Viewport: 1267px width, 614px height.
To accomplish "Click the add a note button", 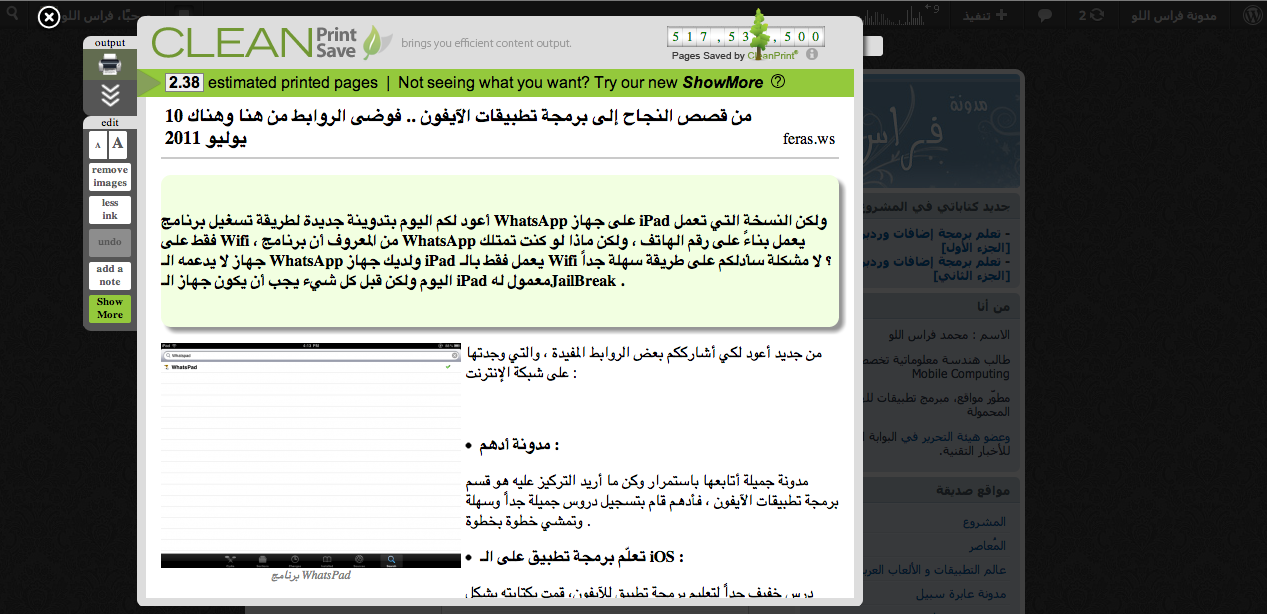I will [x=110, y=275].
